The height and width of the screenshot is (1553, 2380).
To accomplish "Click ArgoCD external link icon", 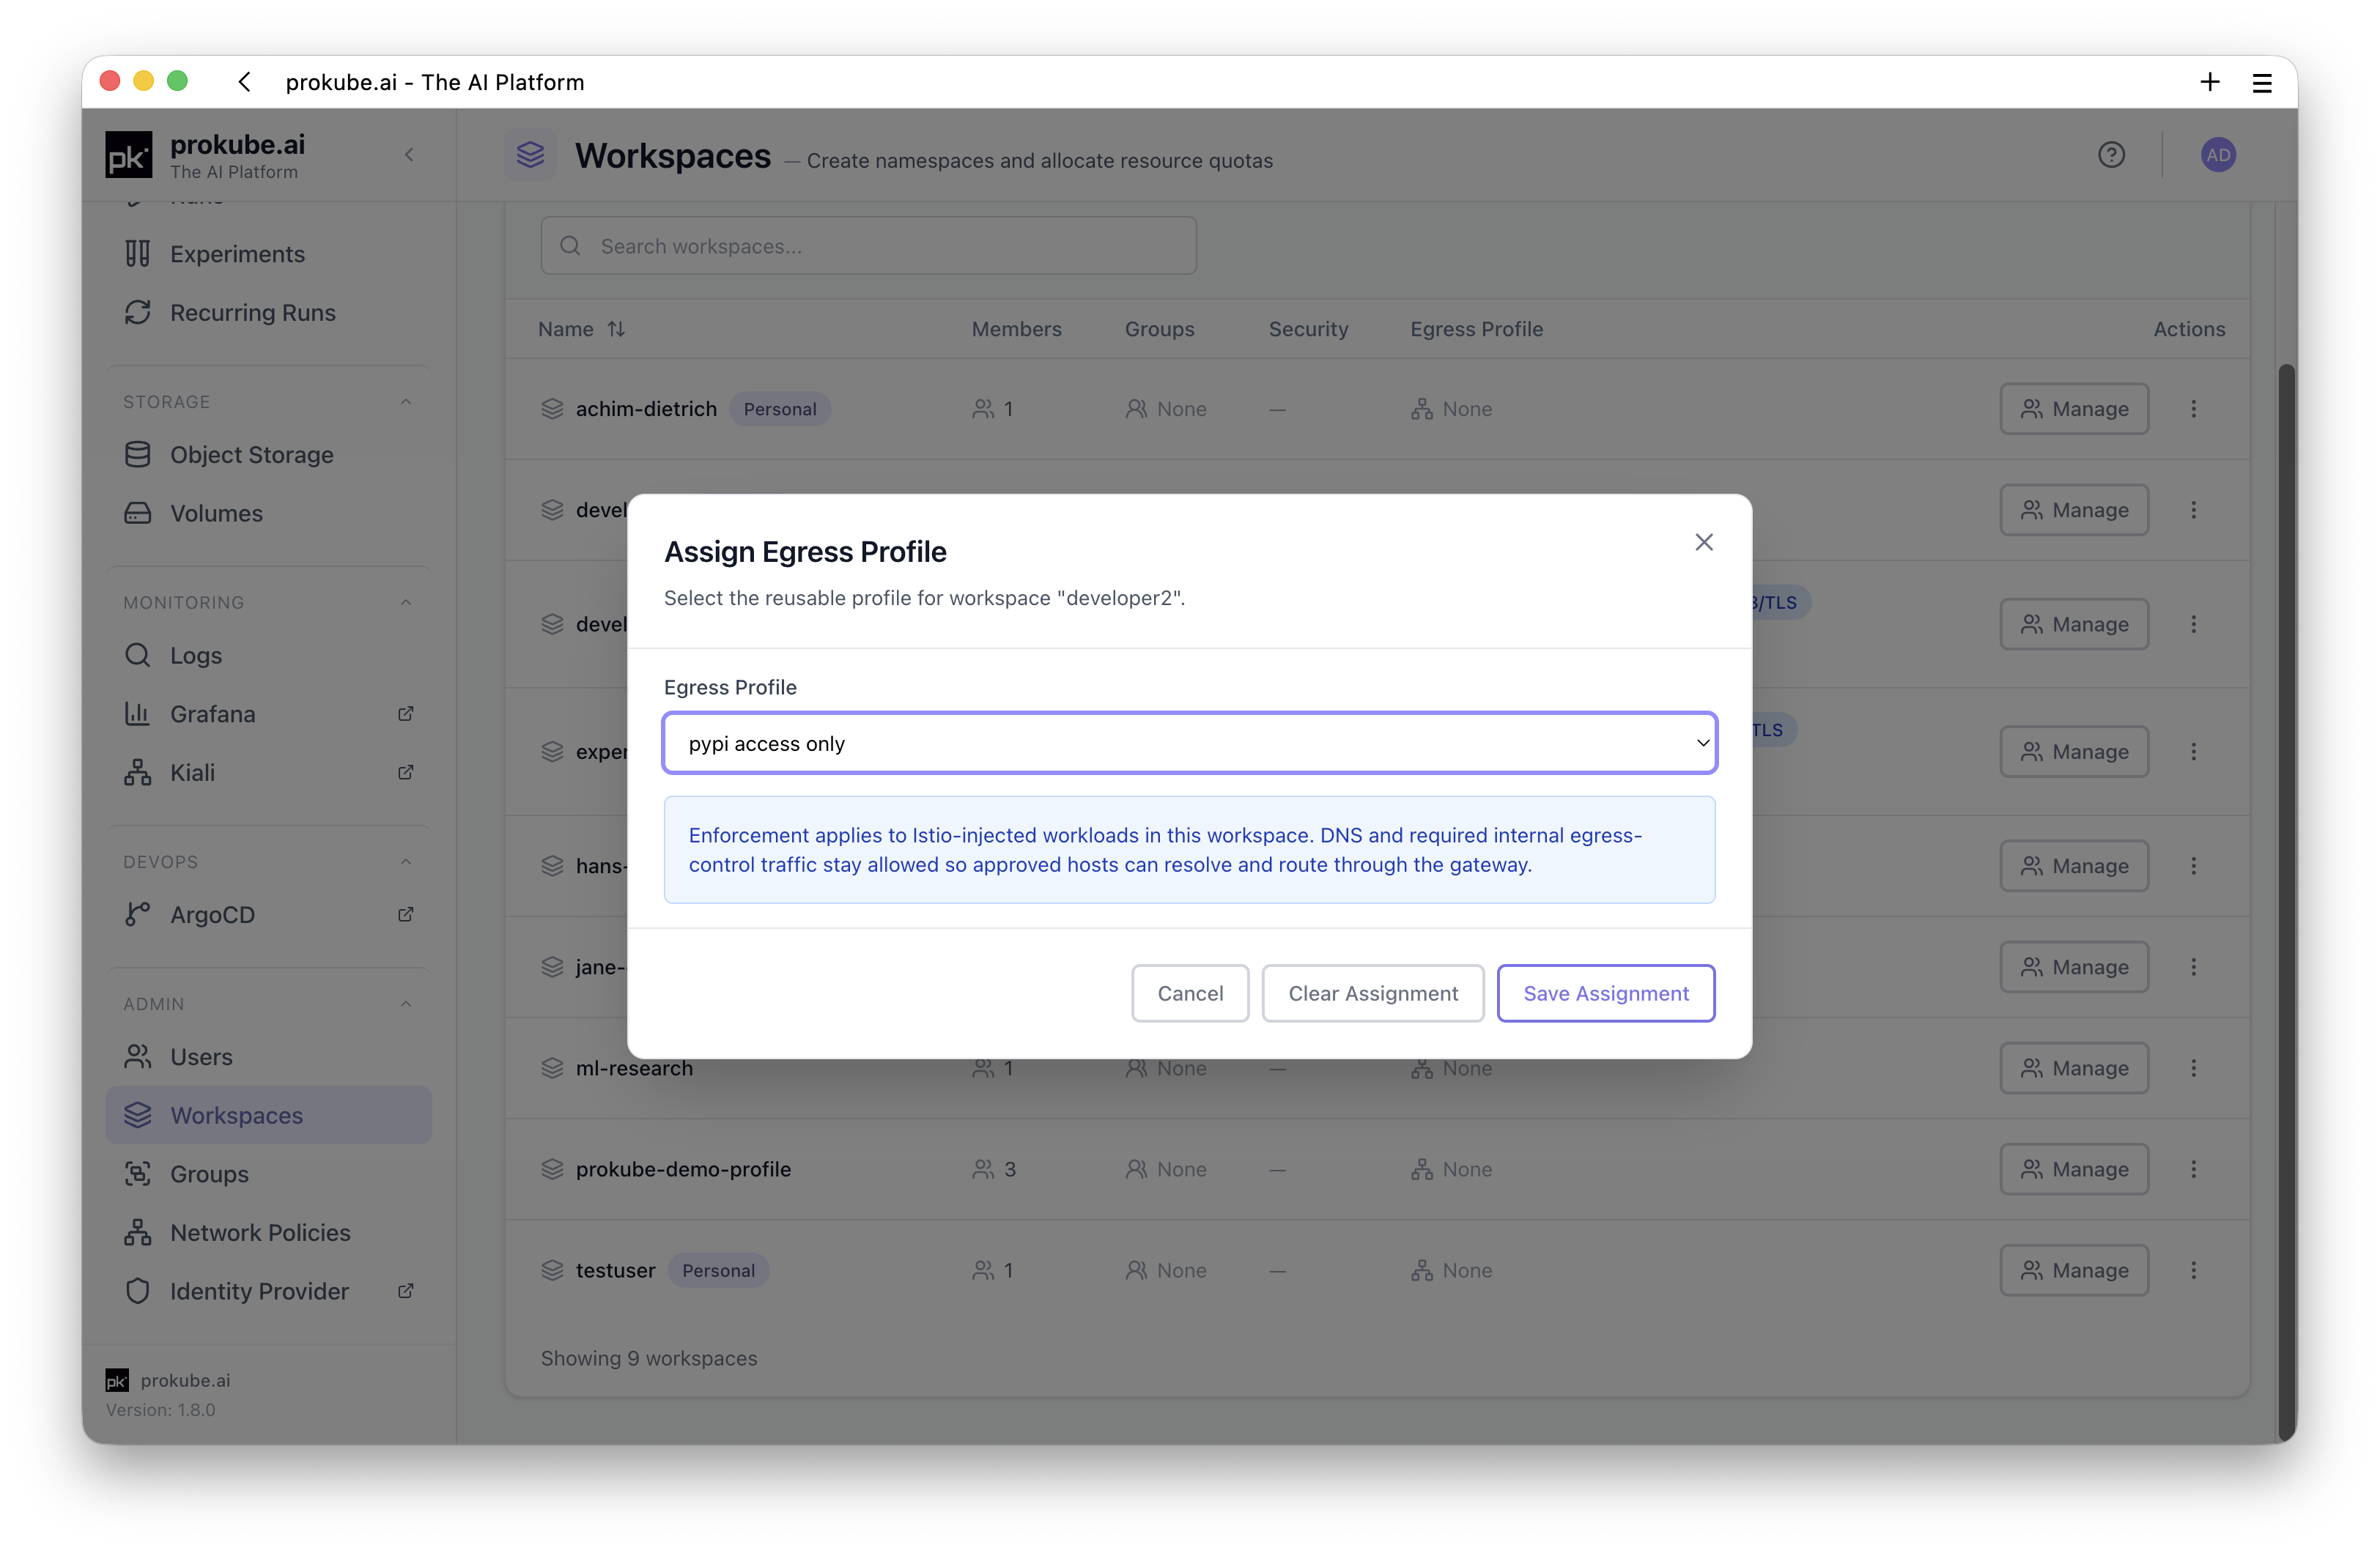I will tap(405, 915).
